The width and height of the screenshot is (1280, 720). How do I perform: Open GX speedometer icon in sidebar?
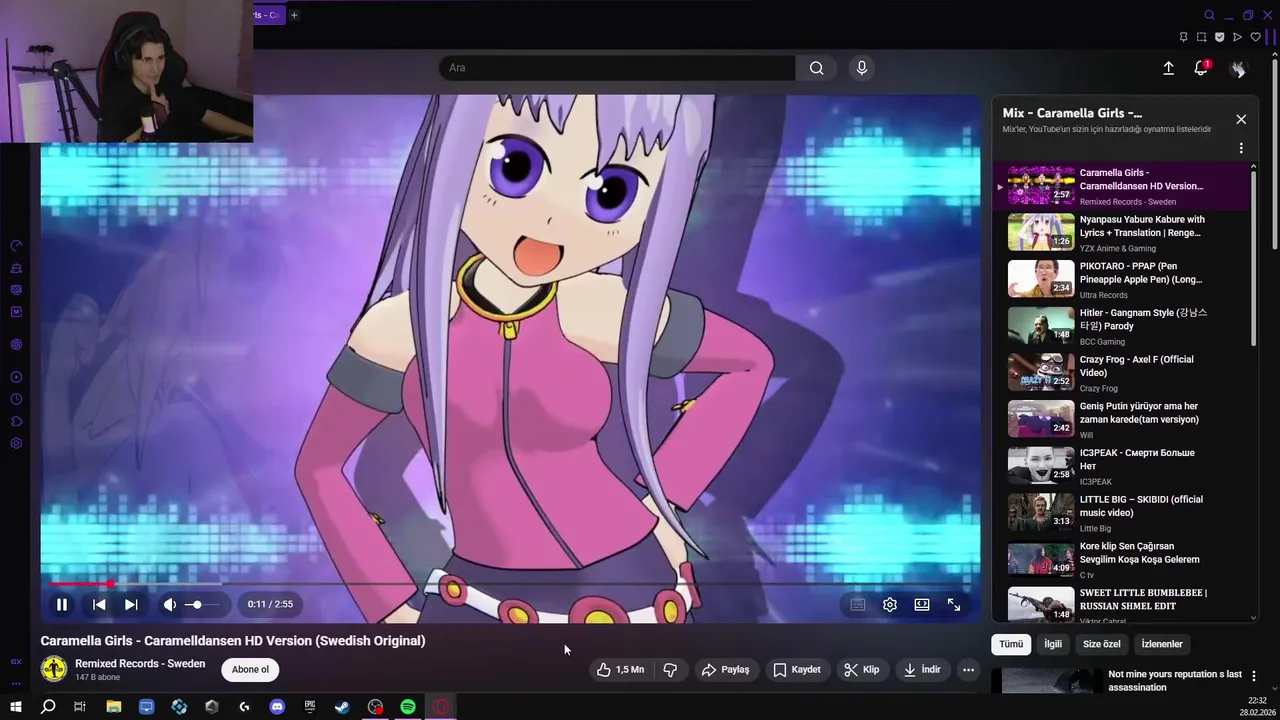pos(16,246)
